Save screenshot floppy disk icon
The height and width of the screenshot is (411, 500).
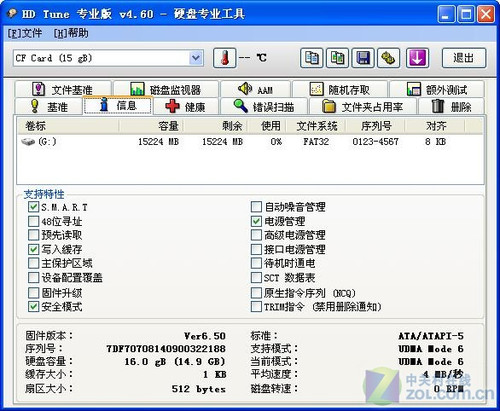[x=363, y=58]
